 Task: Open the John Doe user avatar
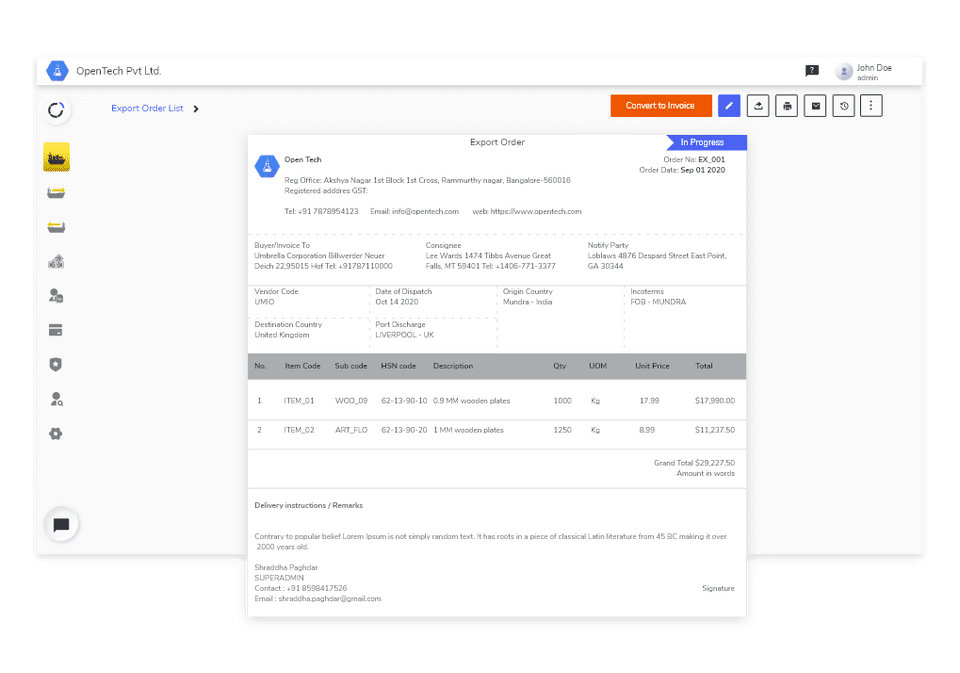pos(844,72)
